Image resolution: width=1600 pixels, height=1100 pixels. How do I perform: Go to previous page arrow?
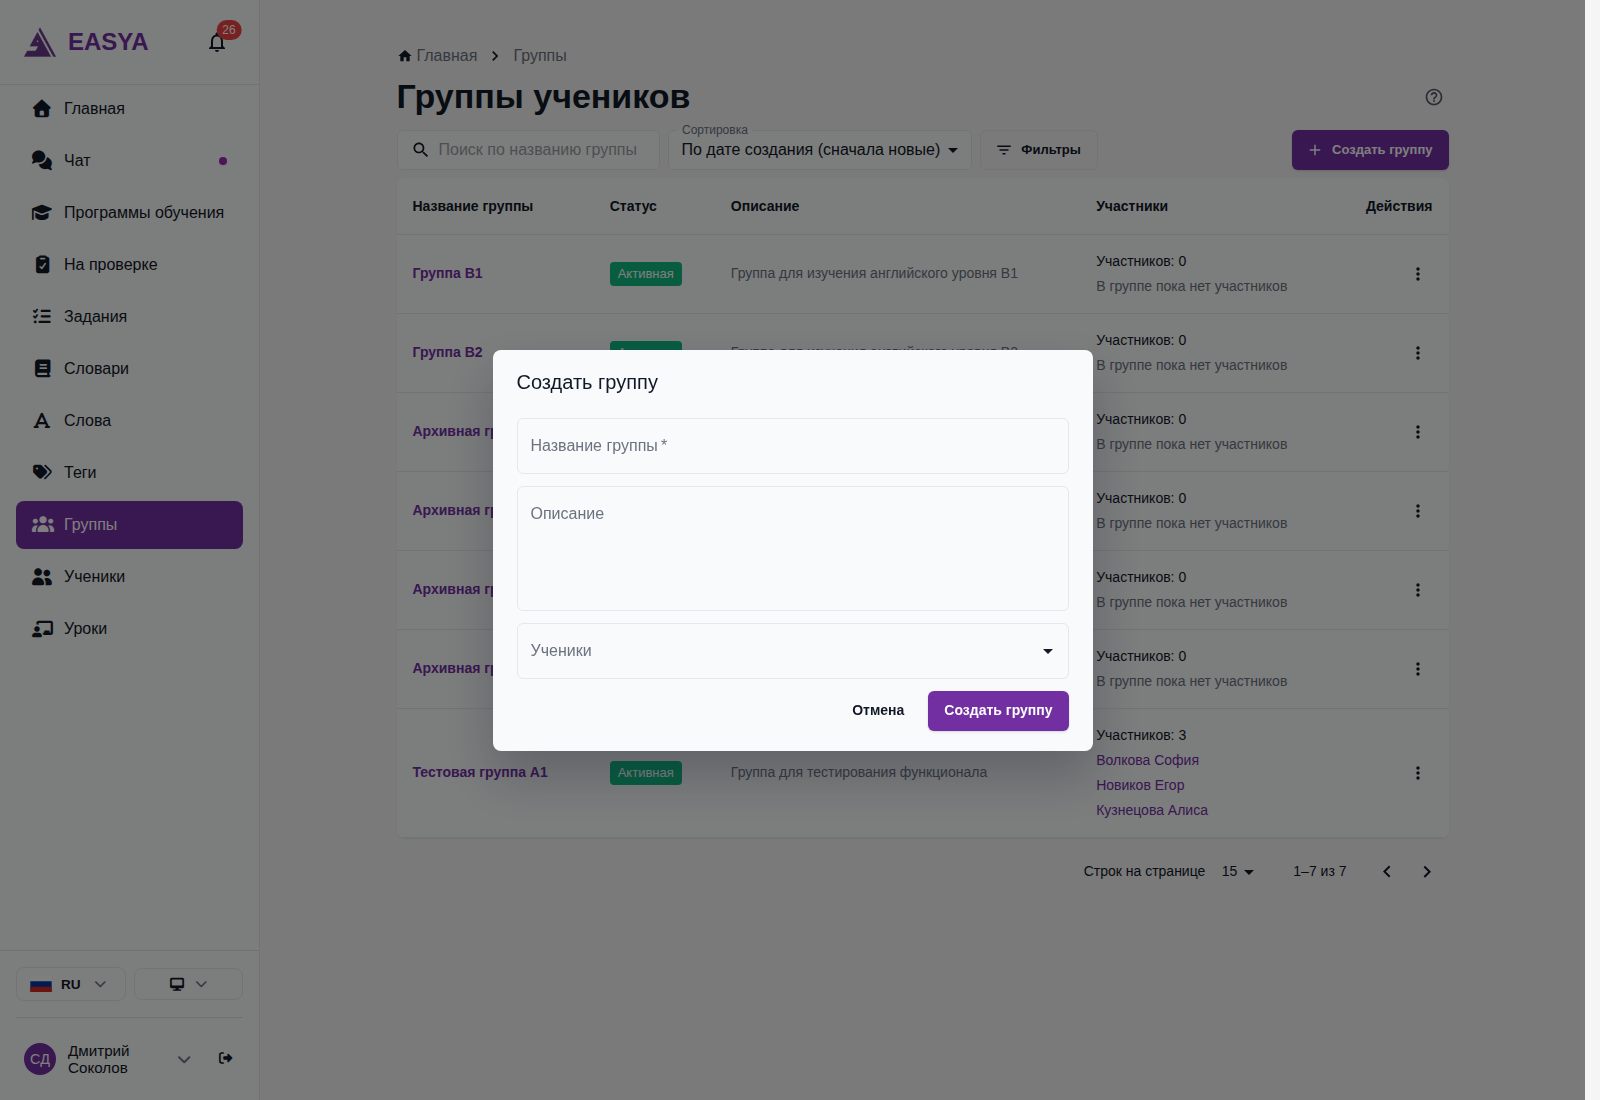(1387, 872)
